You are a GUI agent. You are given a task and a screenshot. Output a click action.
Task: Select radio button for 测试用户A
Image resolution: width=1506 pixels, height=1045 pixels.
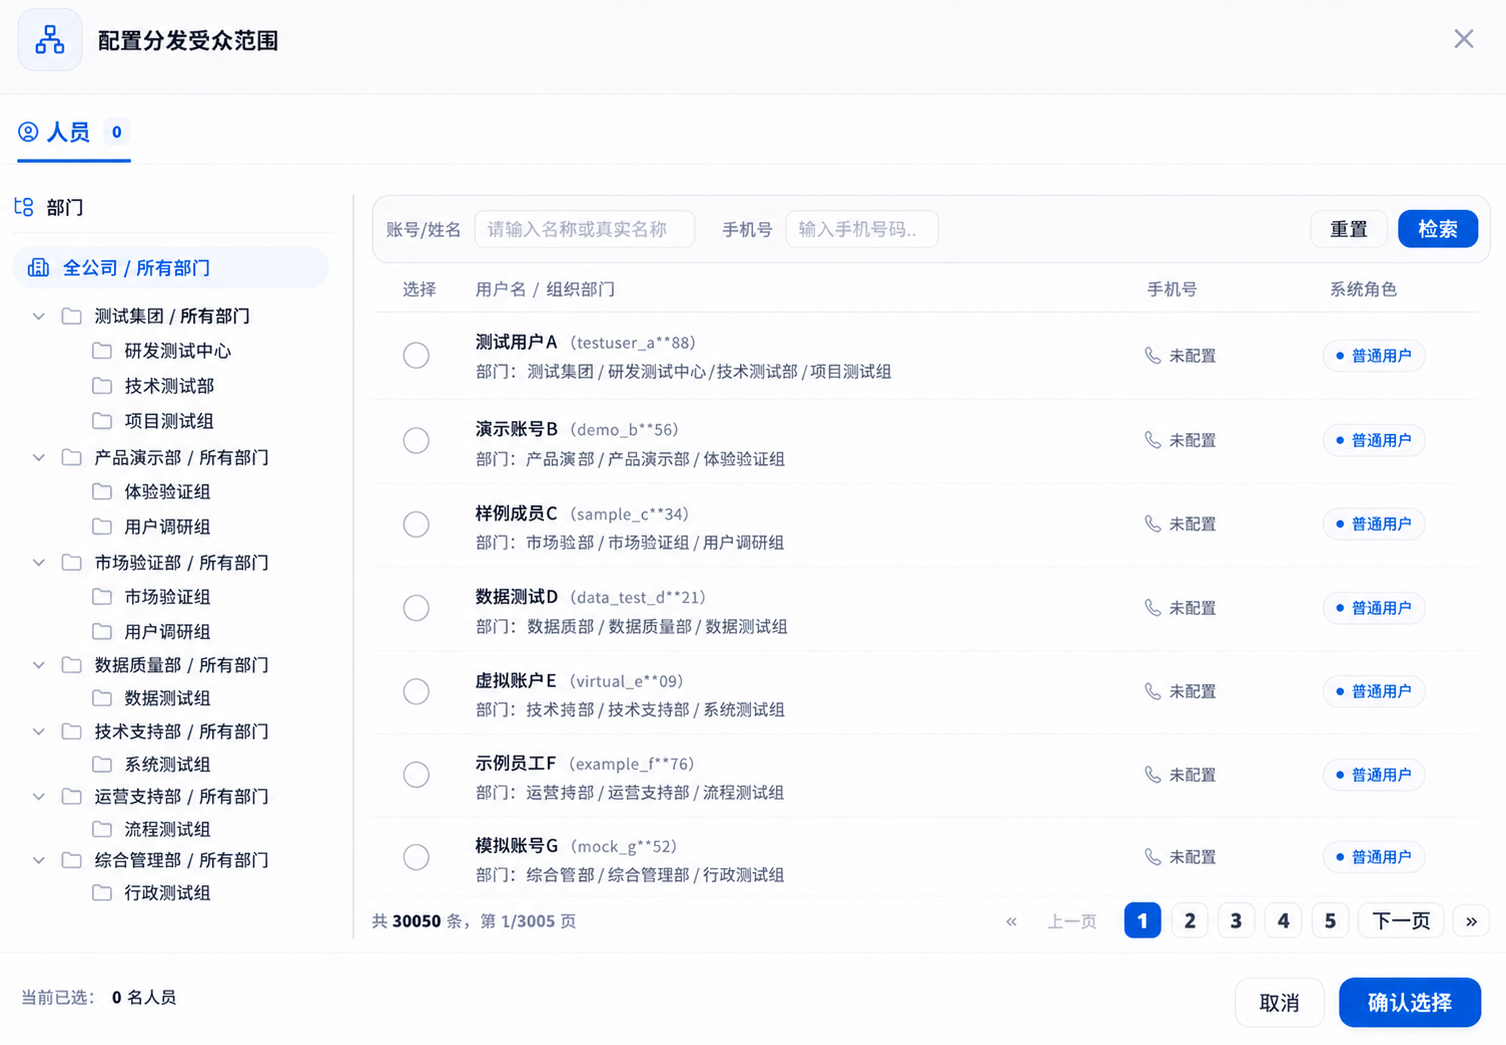pyautogui.click(x=416, y=355)
